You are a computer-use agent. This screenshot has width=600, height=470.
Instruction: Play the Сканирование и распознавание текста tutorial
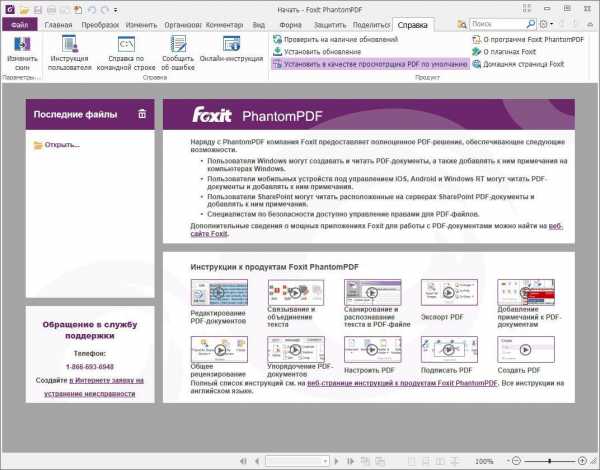[x=372, y=292]
